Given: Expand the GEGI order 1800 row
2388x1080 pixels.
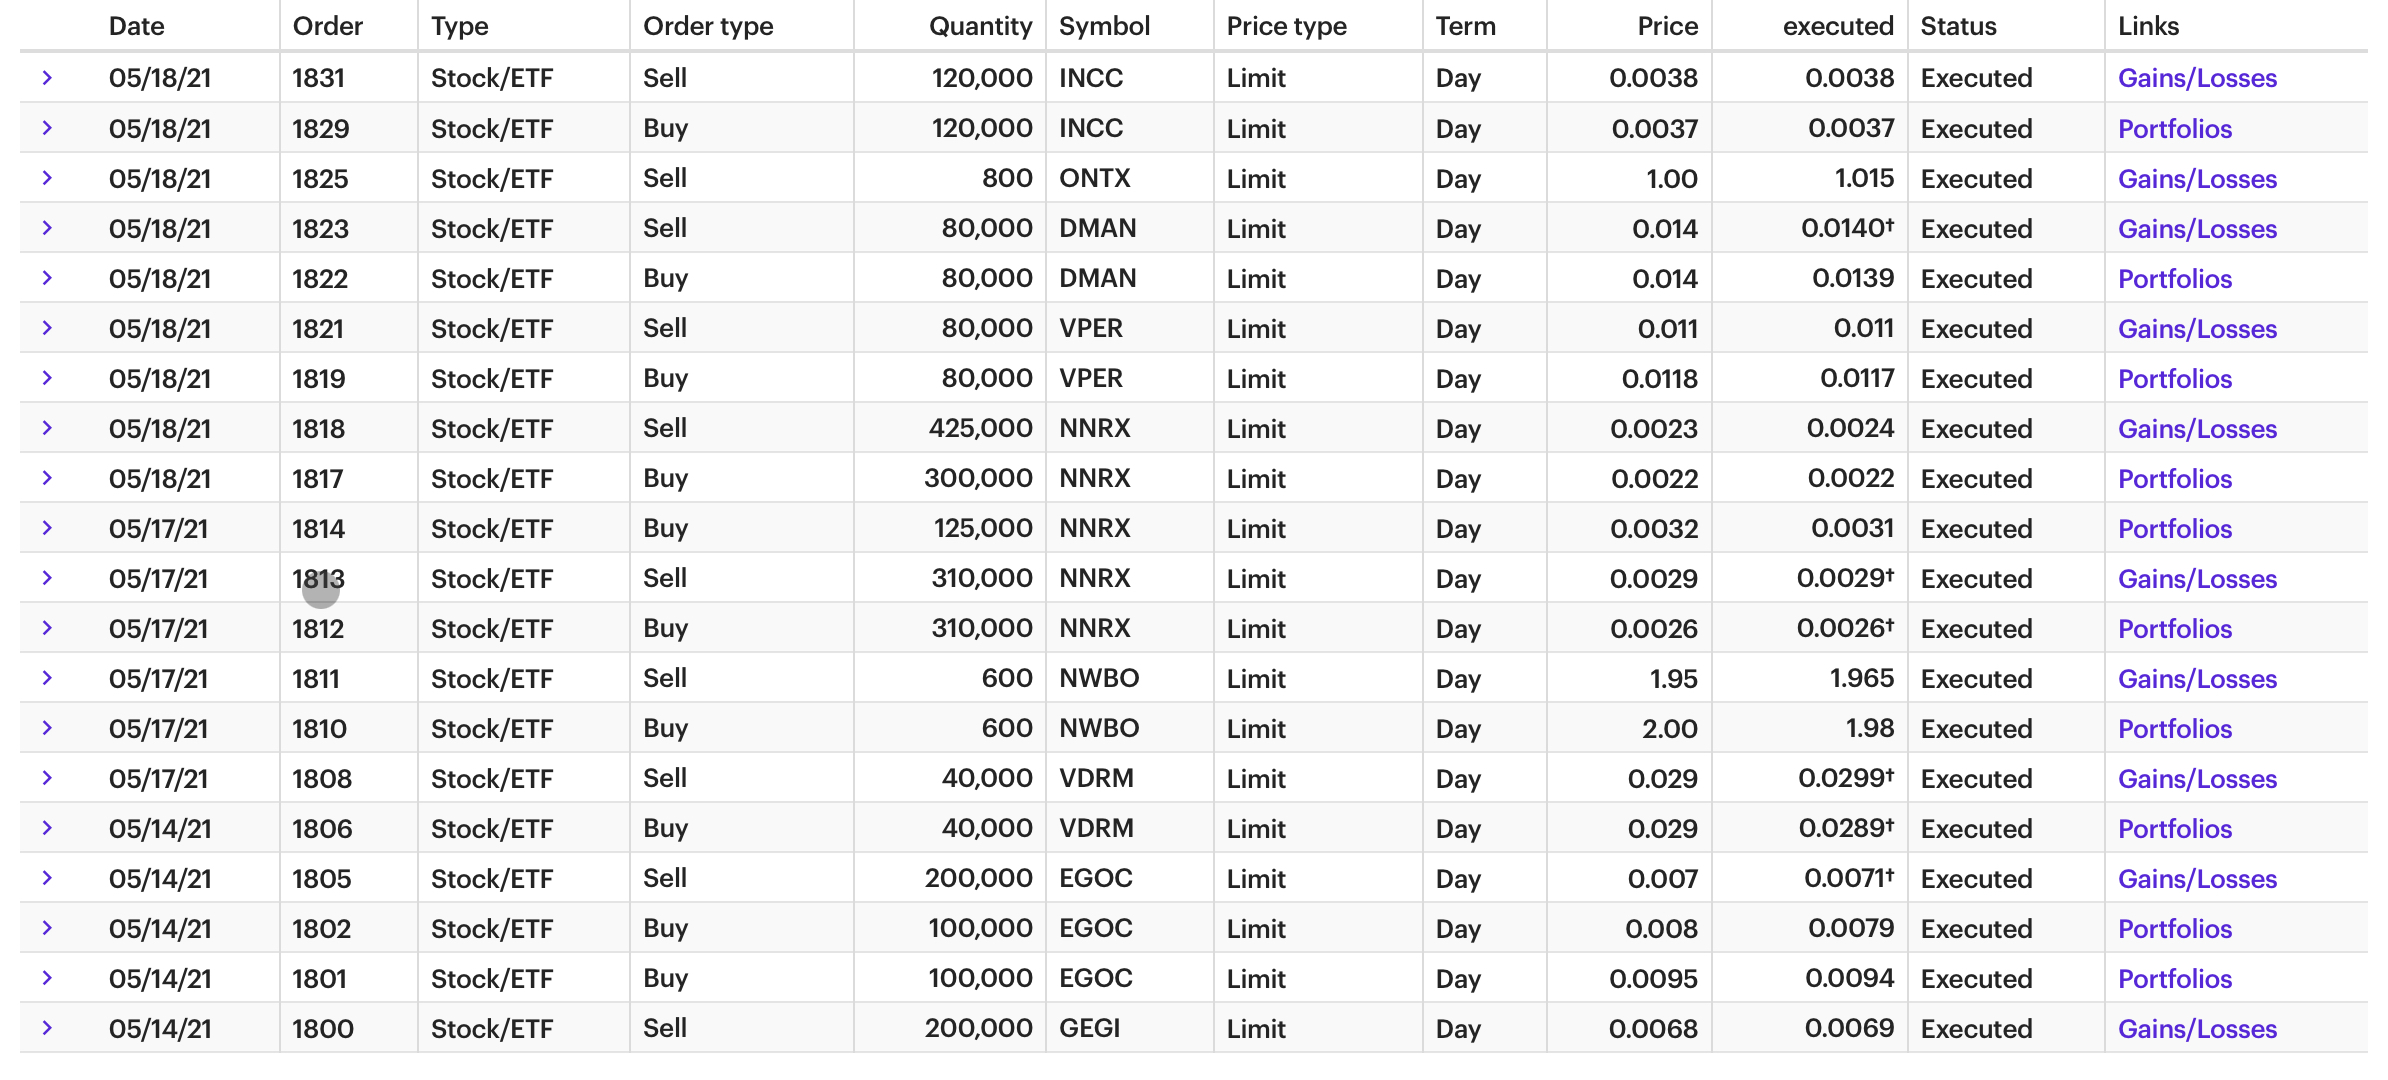Looking at the screenshot, I should (x=47, y=1028).
